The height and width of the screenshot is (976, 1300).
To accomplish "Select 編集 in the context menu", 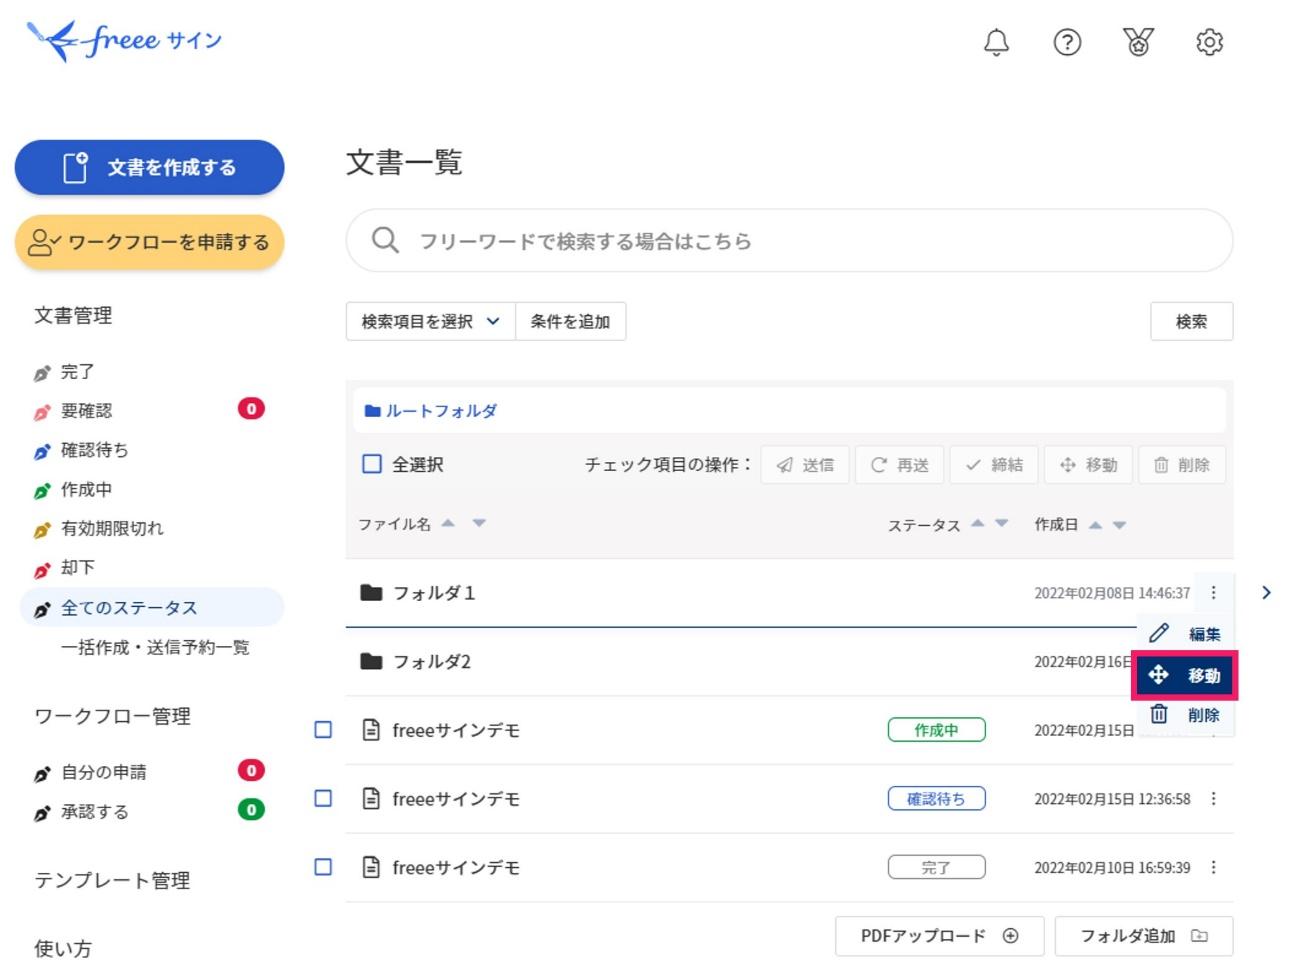I will coord(1185,634).
